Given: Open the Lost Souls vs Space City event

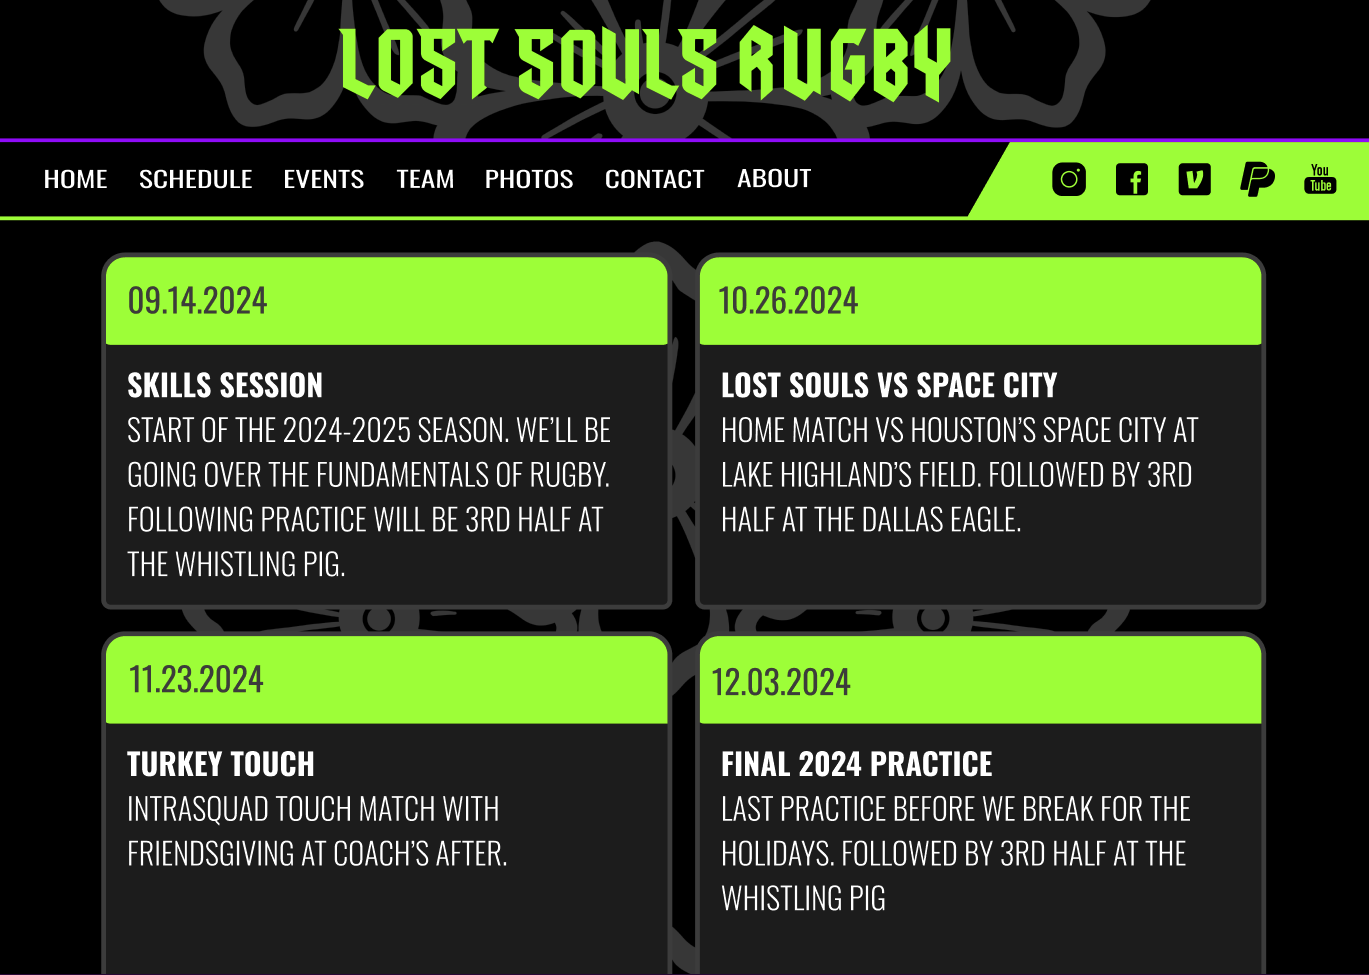Looking at the screenshot, I should [x=889, y=386].
